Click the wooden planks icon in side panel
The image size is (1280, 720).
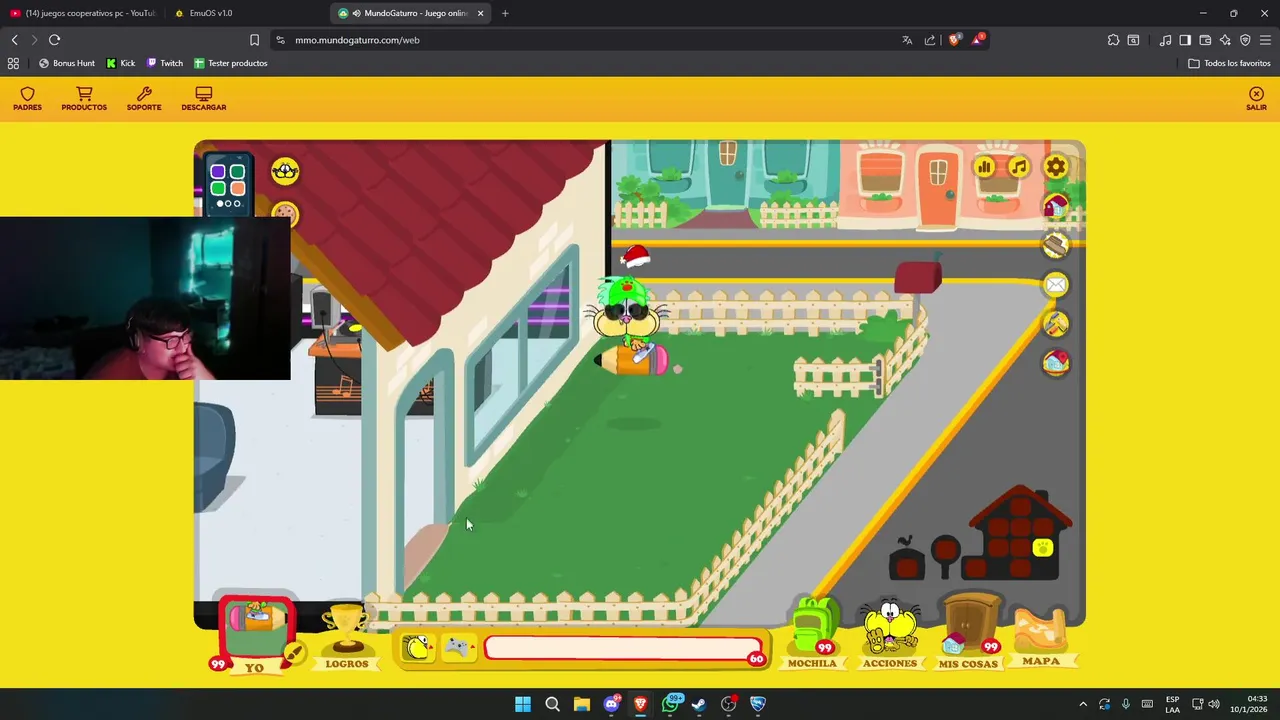(1056, 245)
